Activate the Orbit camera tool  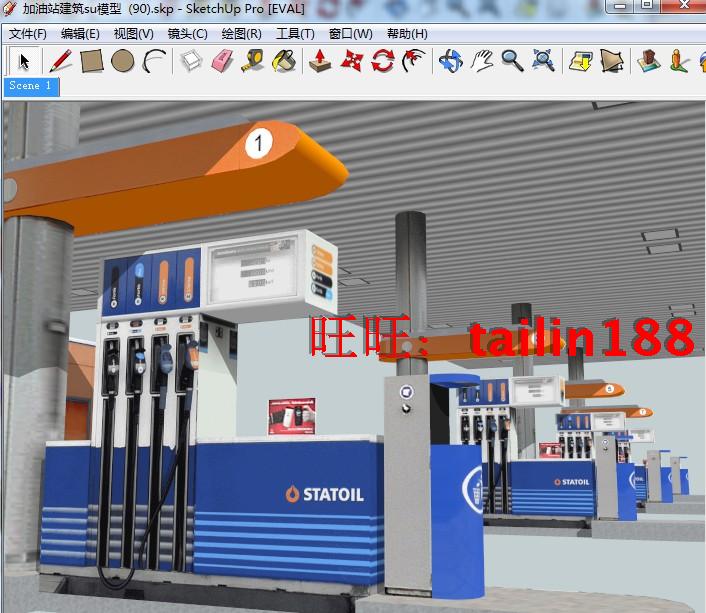click(451, 61)
